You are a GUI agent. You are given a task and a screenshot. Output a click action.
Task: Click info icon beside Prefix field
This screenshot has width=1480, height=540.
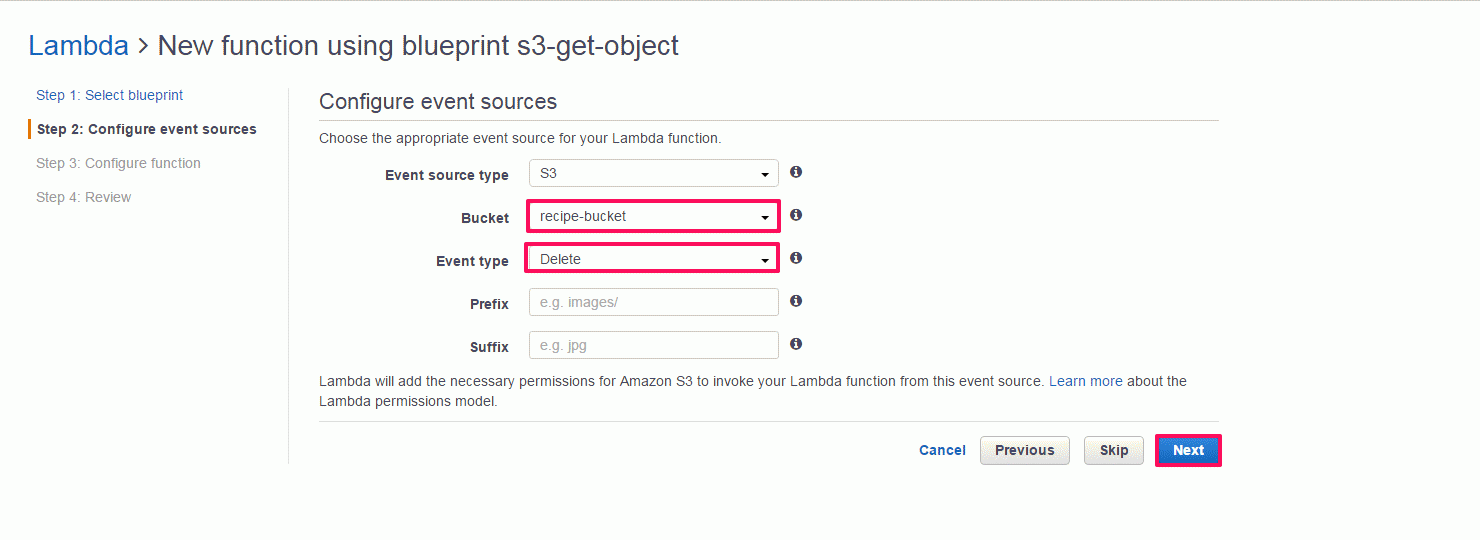[796, 301]
